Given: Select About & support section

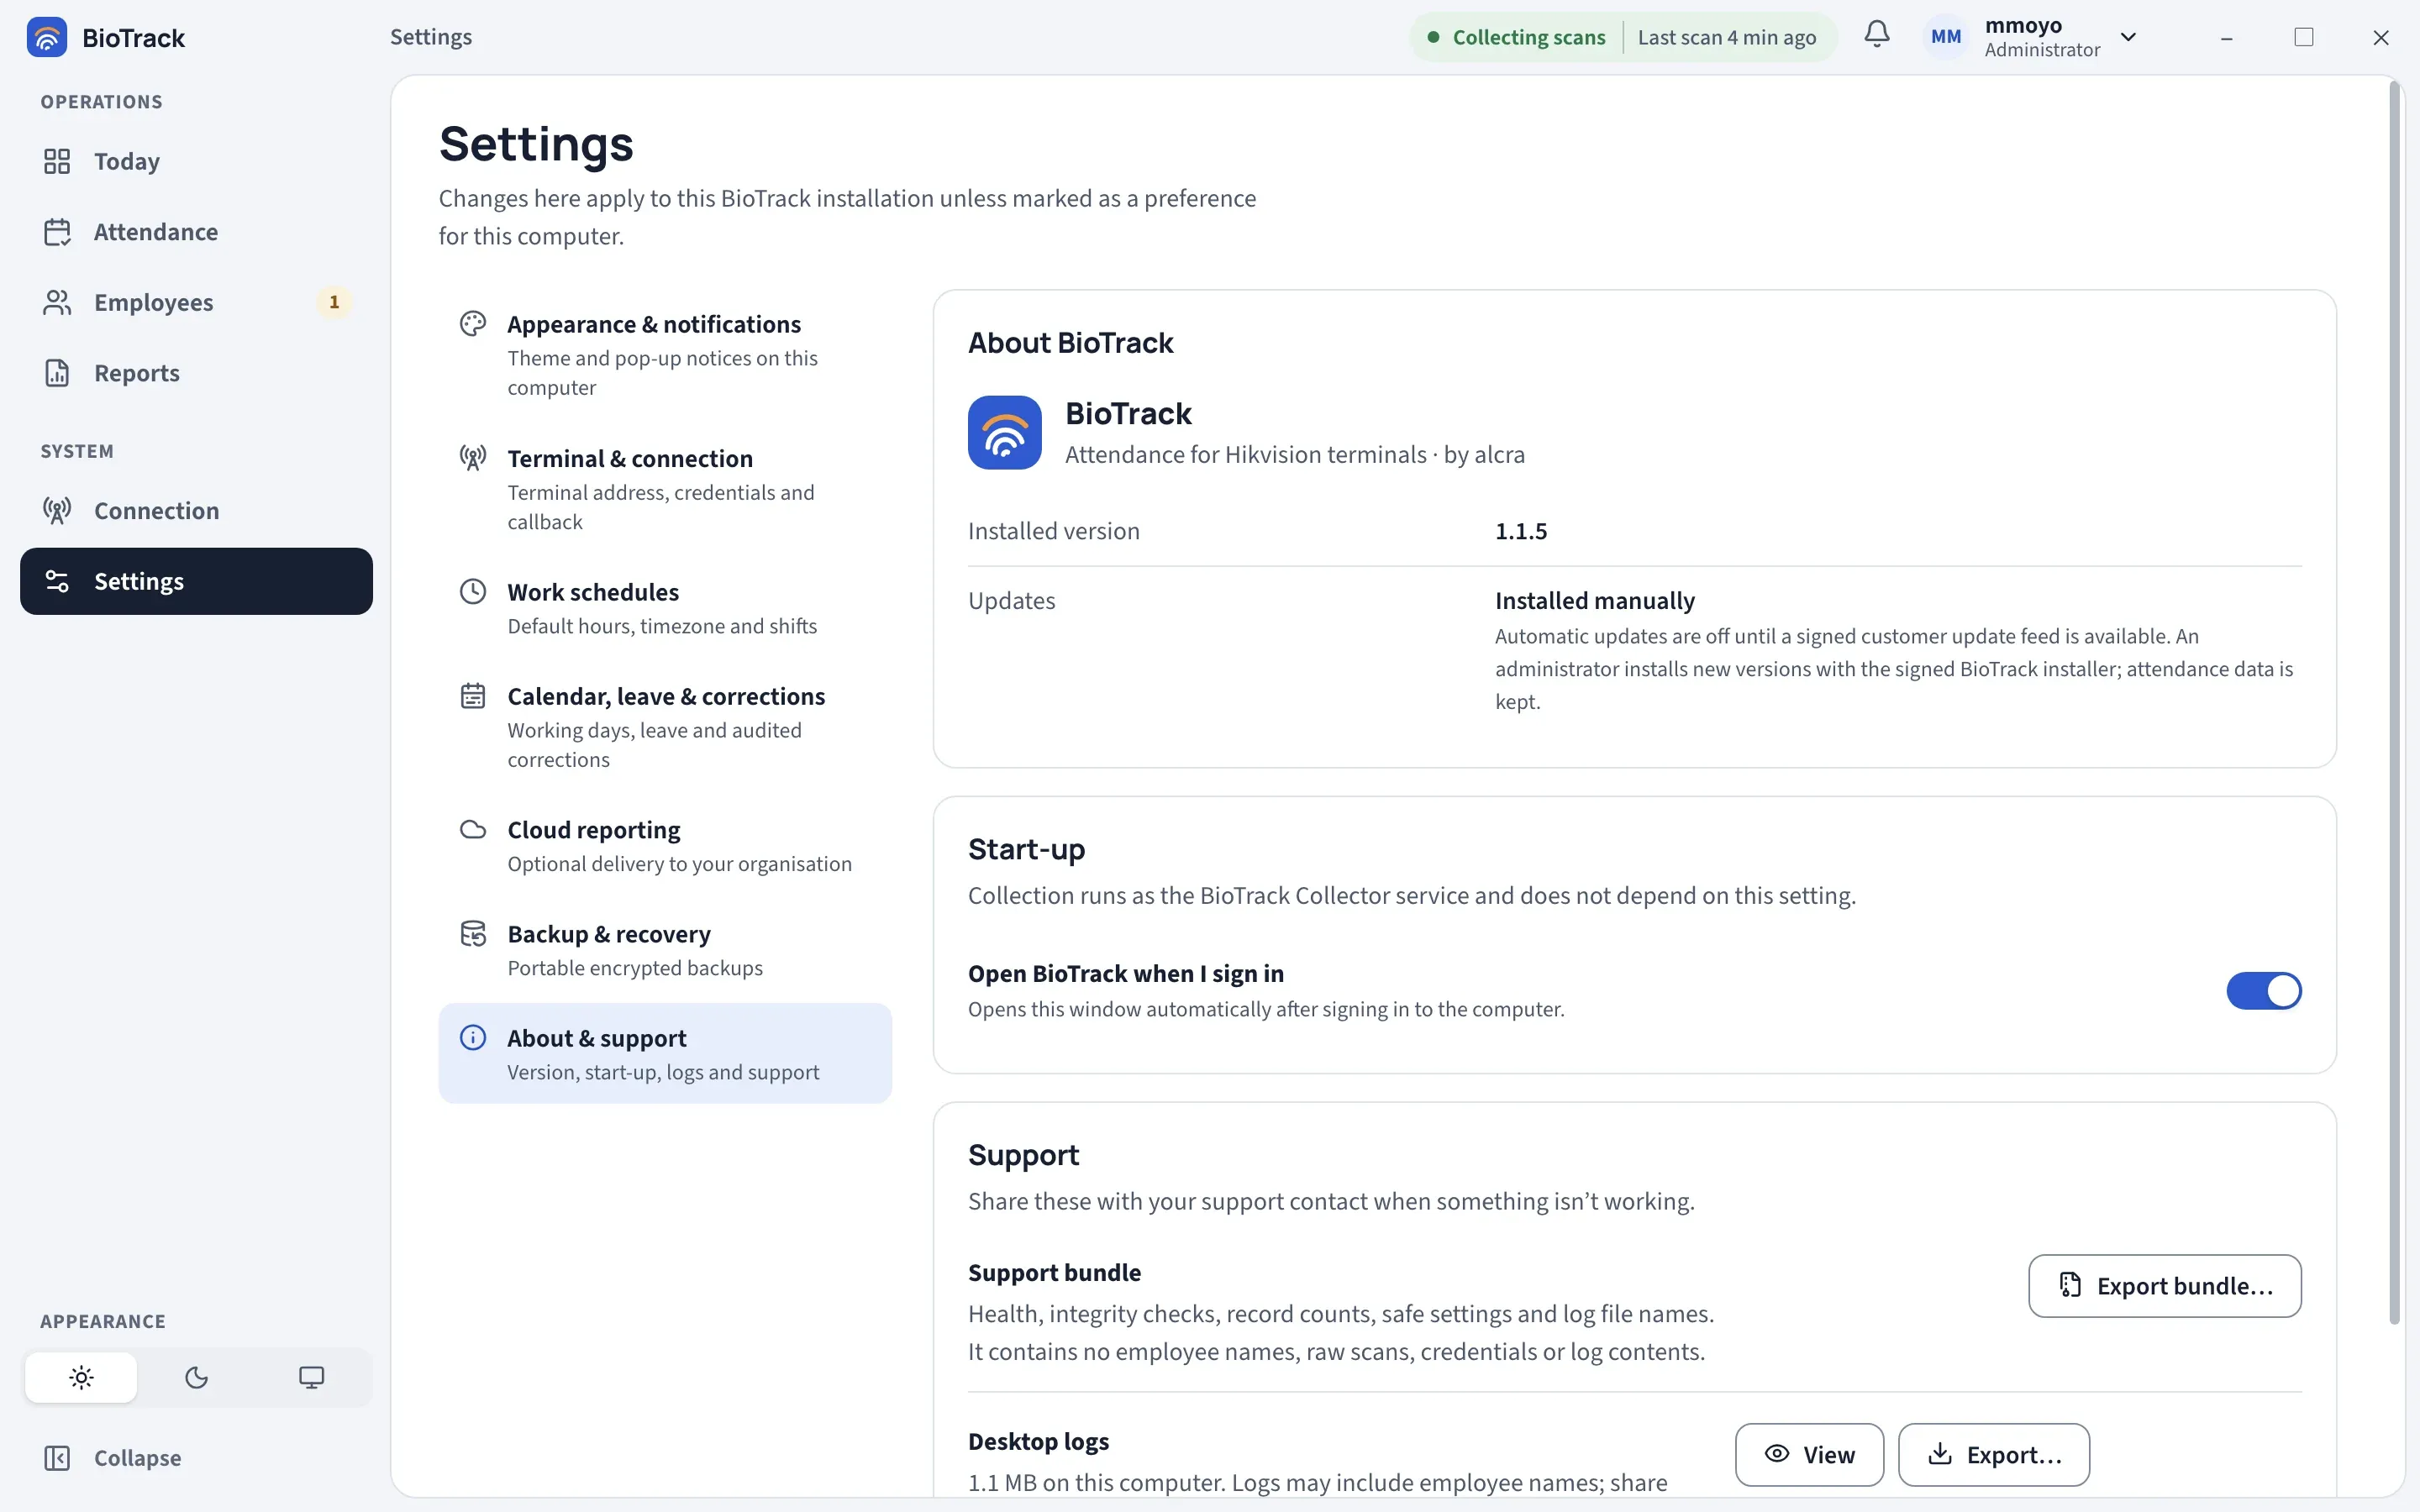Looking at the screenshot, I should (x=665, y=1054).
